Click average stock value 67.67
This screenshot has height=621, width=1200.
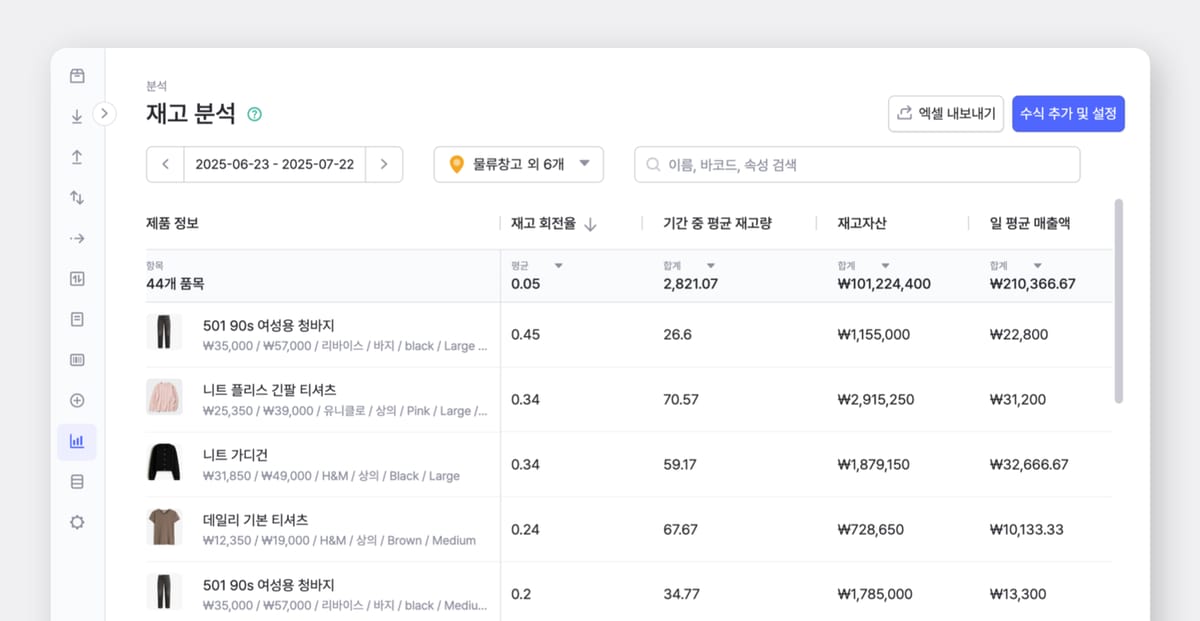point(681,529)
